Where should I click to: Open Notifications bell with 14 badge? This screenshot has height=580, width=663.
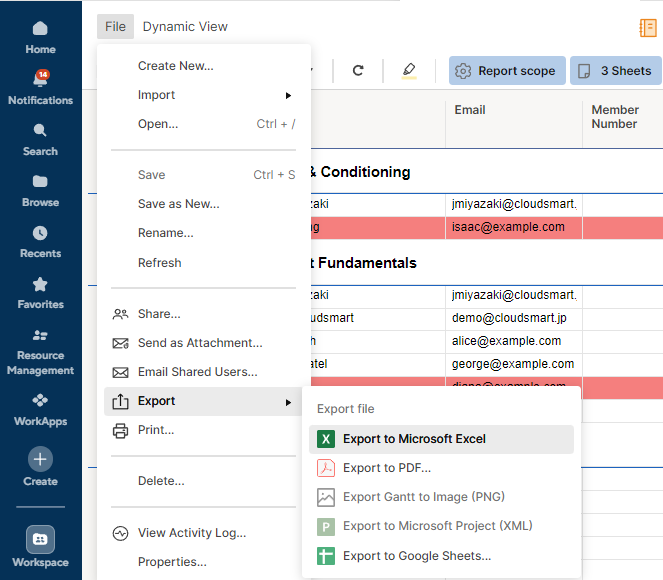coord(41,79)
